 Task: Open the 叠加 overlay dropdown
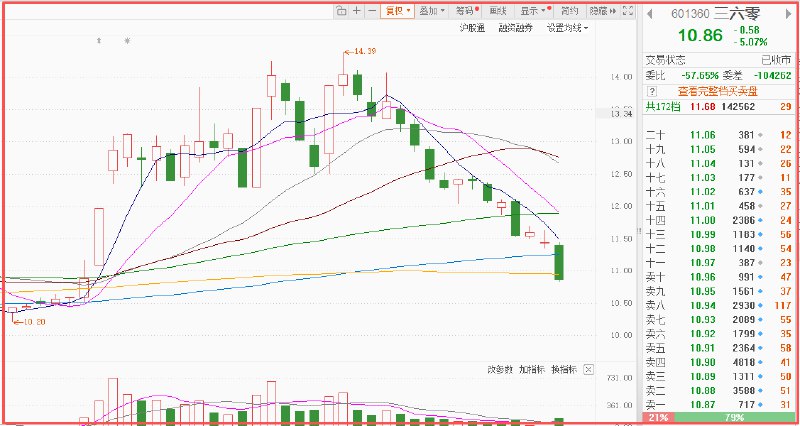pos(432,11)
